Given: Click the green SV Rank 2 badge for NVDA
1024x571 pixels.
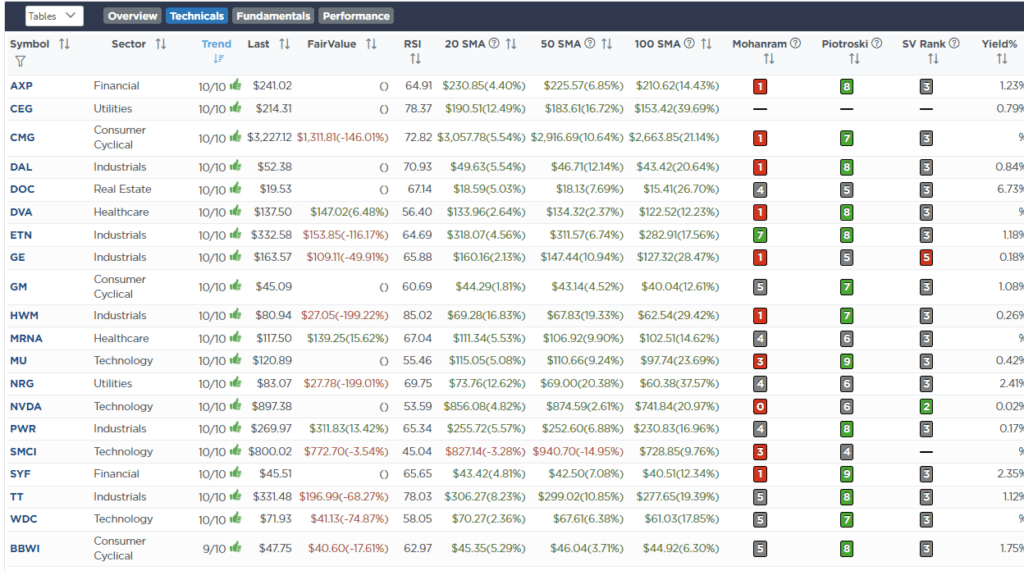Looking at the screenshot, I should 926,406.
